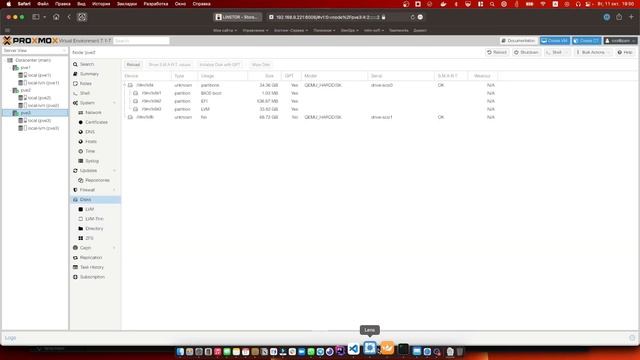
Task: Click the LVM-Thin outline icon
Action: 80,219
